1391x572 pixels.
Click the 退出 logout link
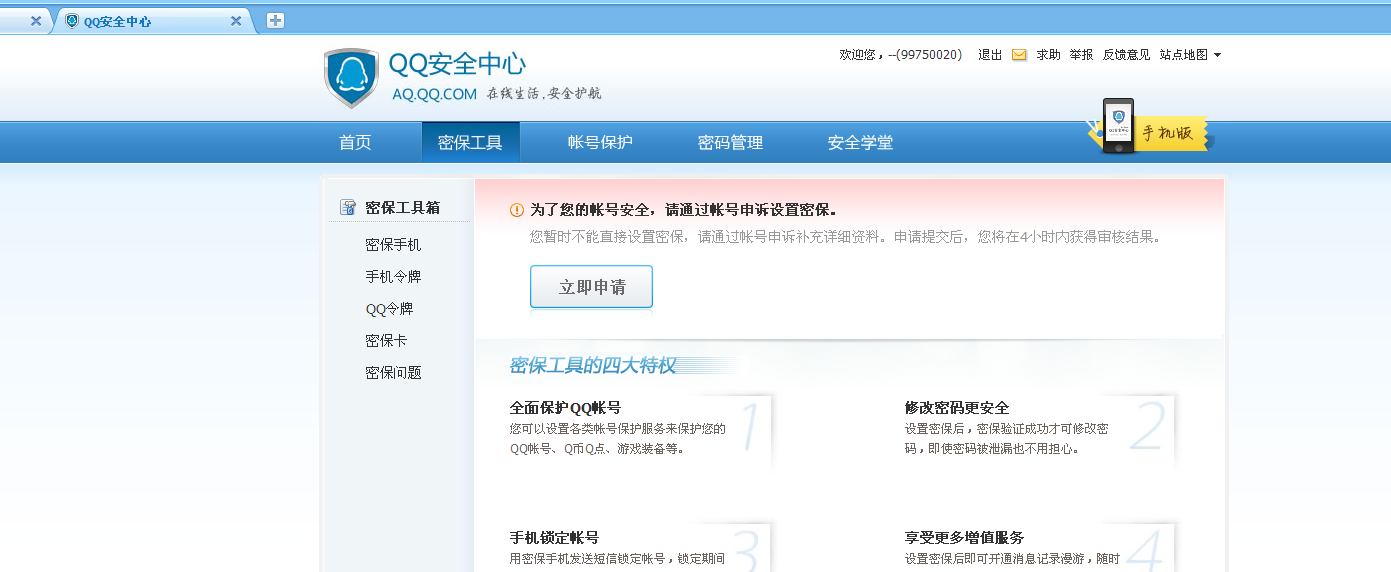pyautogui.click(x=990, y=55)
